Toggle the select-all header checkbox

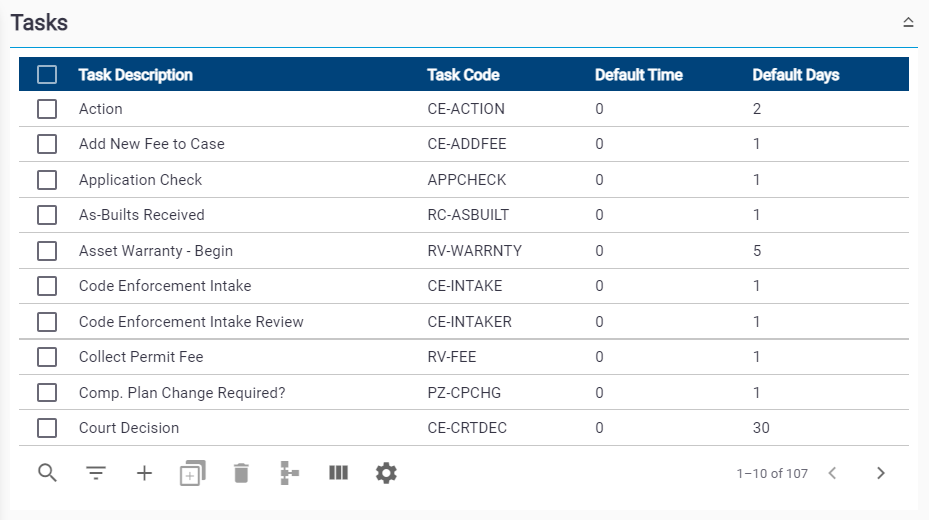pyautogui.click(x=47, y=75)
